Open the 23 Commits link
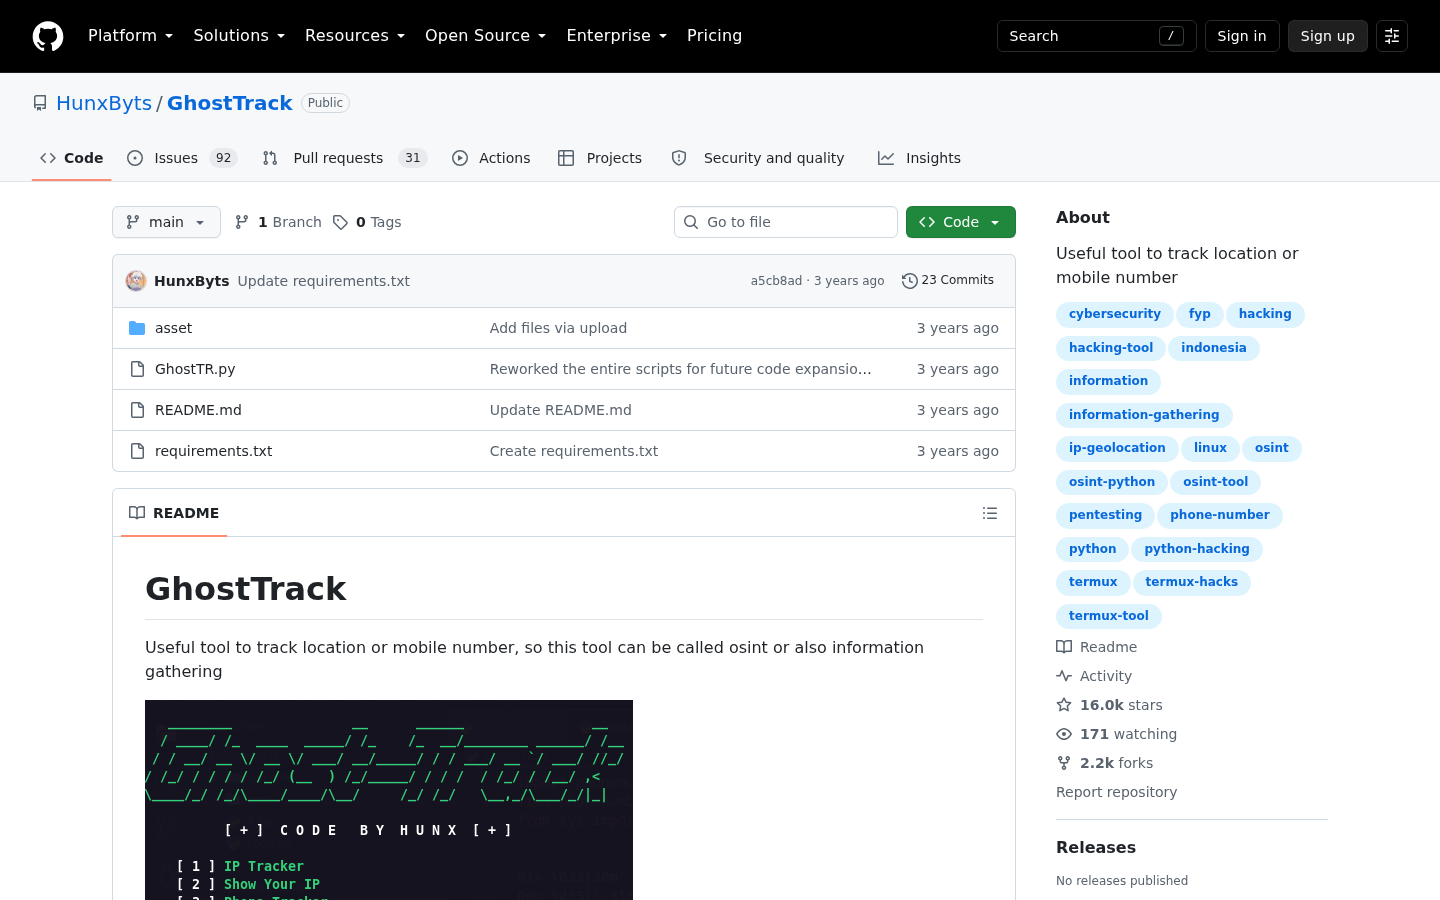1440x900 pixels. (948, 281)
